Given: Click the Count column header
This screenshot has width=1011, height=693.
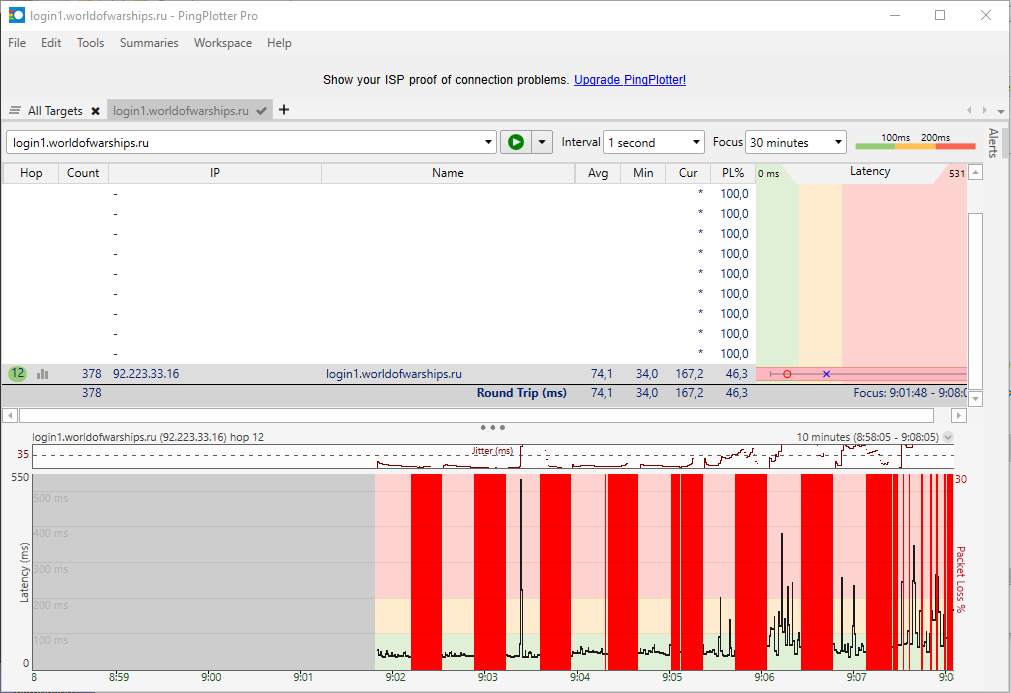Looking at the screenshot, I should pos(83,173).
